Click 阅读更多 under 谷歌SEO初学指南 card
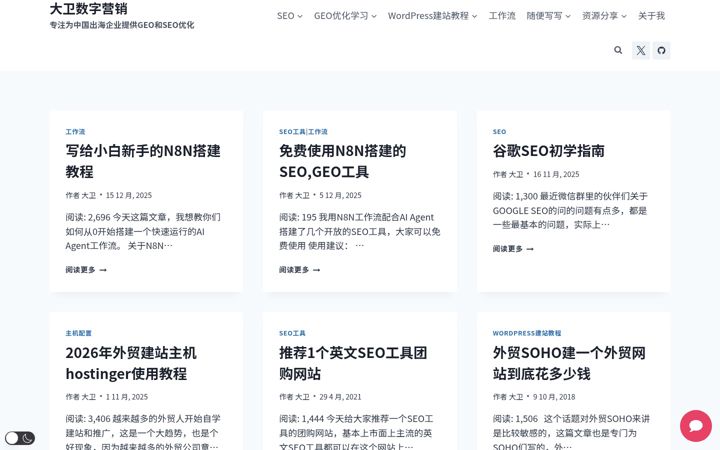This screenshot has height=450, width=720. tap(513, 248)
